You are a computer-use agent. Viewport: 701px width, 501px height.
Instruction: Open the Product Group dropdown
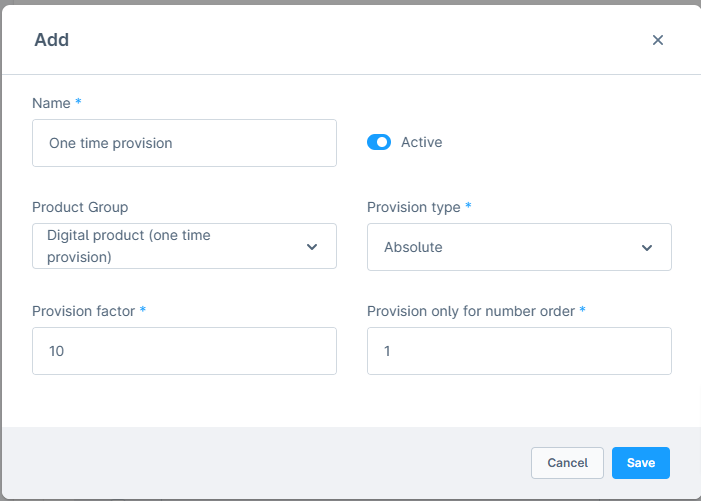click(184, 246)
